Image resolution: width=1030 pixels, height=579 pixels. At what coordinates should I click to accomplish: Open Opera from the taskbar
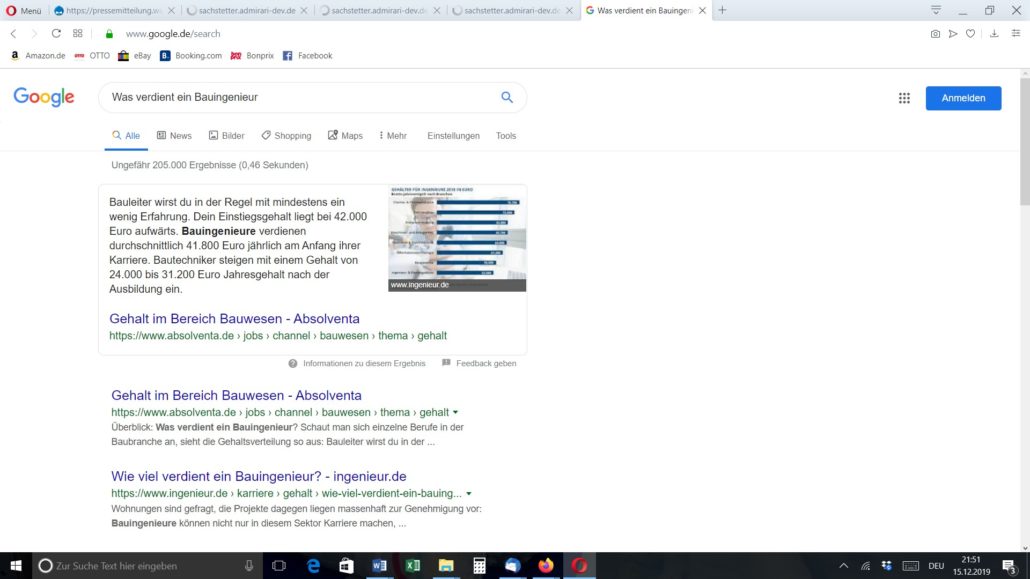pyautogui.click(x=579, y=566)
